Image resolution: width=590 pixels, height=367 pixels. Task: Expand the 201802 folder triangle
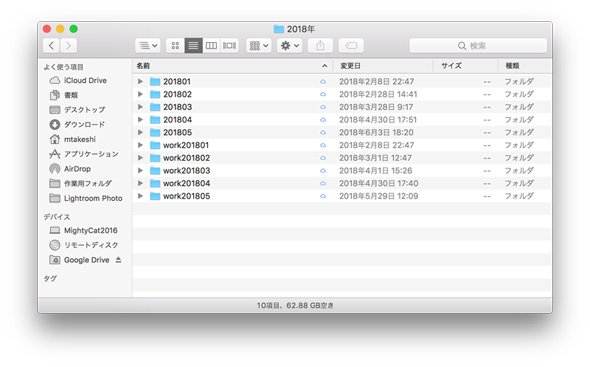(140, 94)
